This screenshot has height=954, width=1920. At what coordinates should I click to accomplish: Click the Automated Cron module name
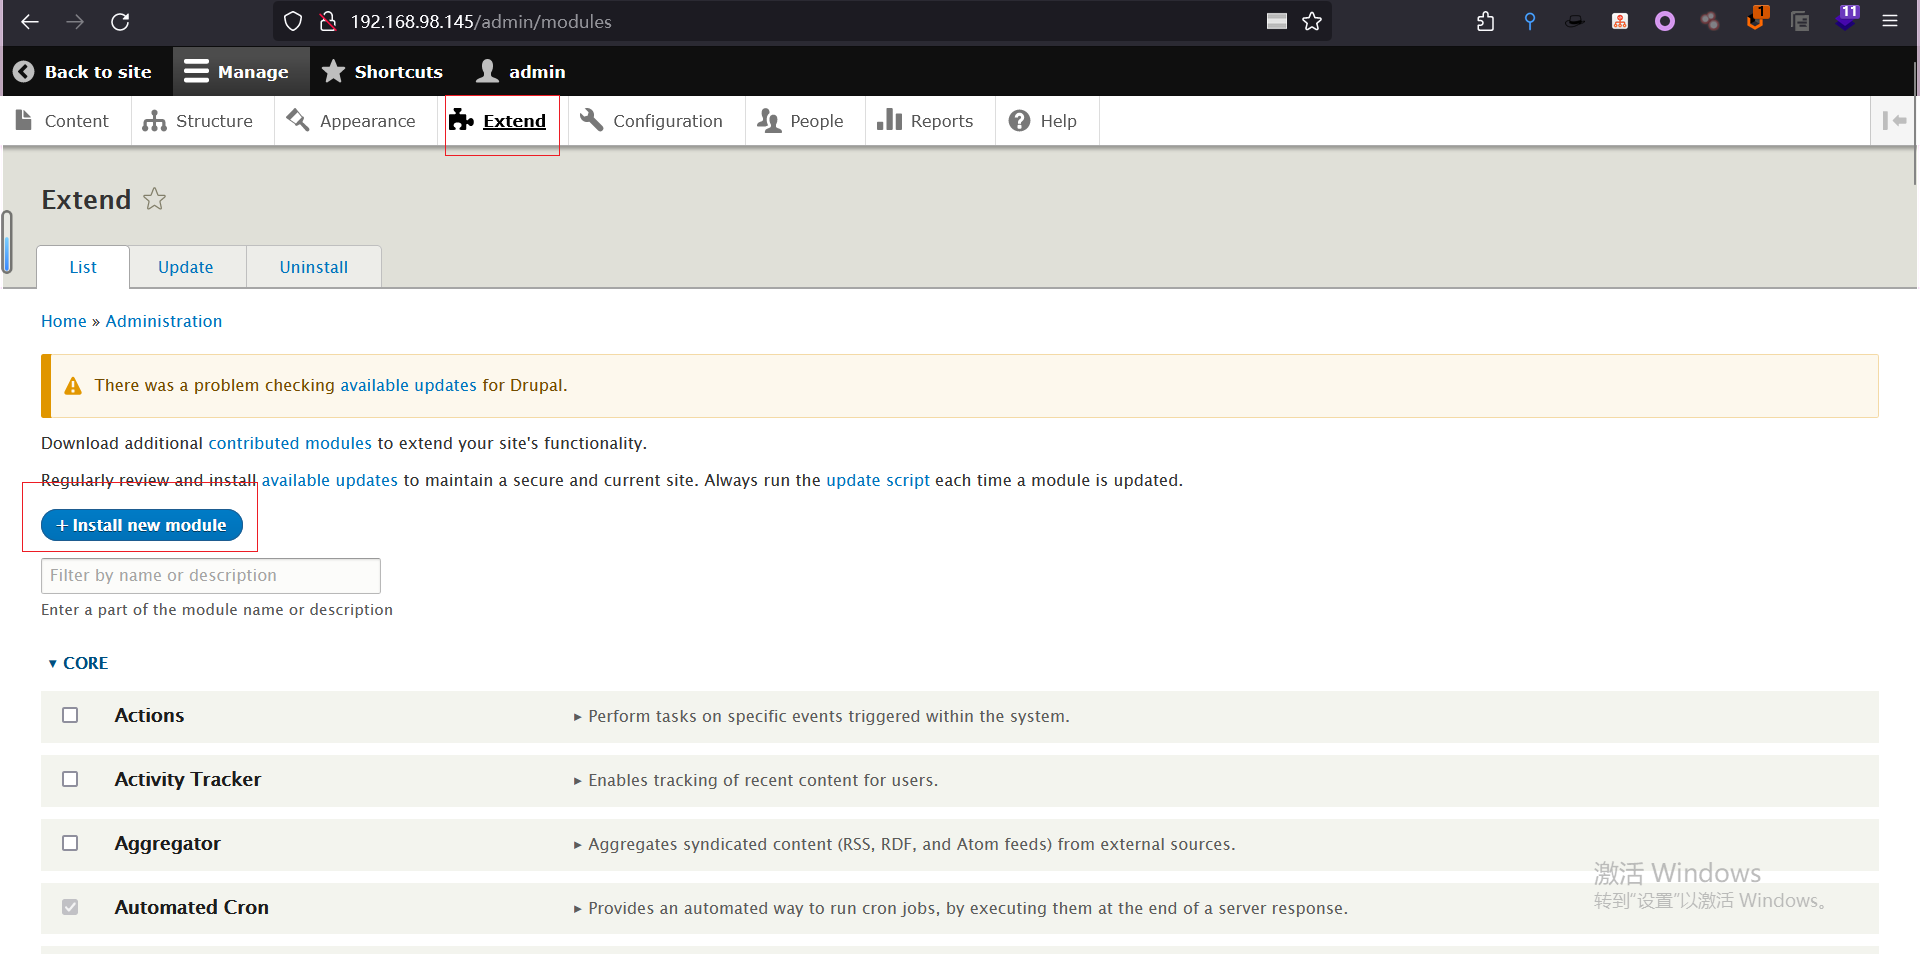click(192, 907)
